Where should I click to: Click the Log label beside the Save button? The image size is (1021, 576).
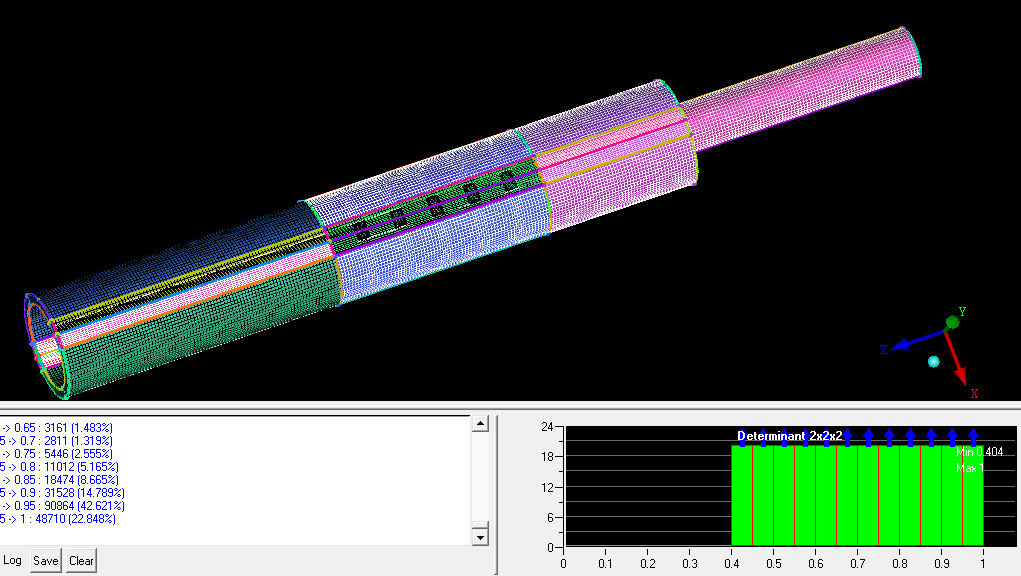12,560
